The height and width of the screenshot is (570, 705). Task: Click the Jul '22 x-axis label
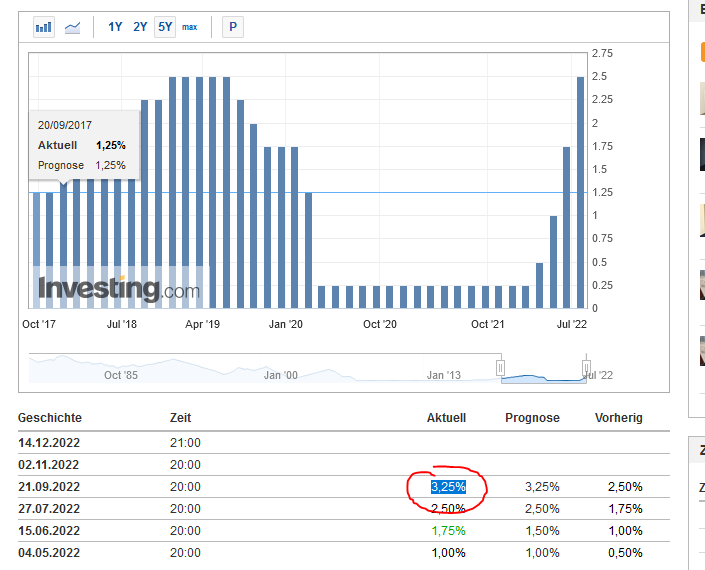tap(572, 324)
